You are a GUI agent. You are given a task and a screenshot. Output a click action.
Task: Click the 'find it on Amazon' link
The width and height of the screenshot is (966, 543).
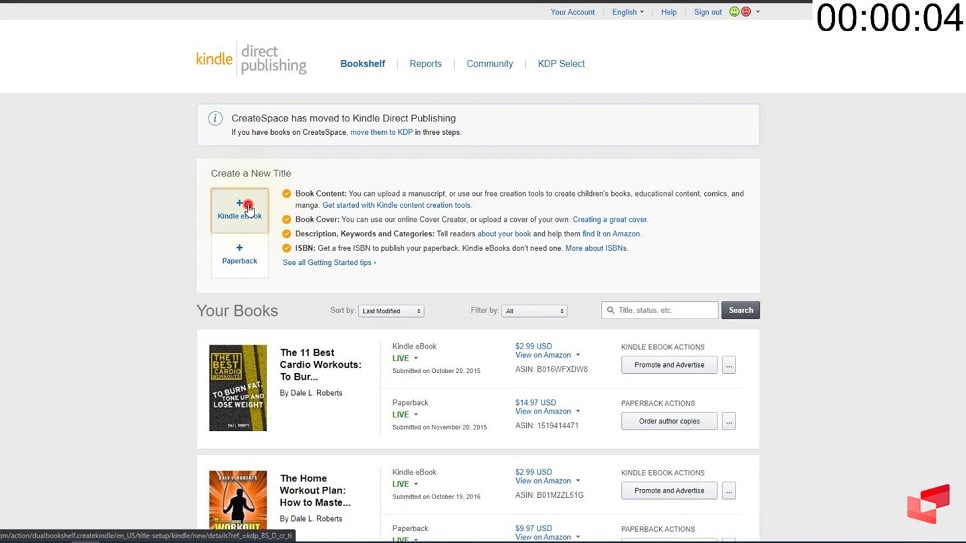pos(611,234)
